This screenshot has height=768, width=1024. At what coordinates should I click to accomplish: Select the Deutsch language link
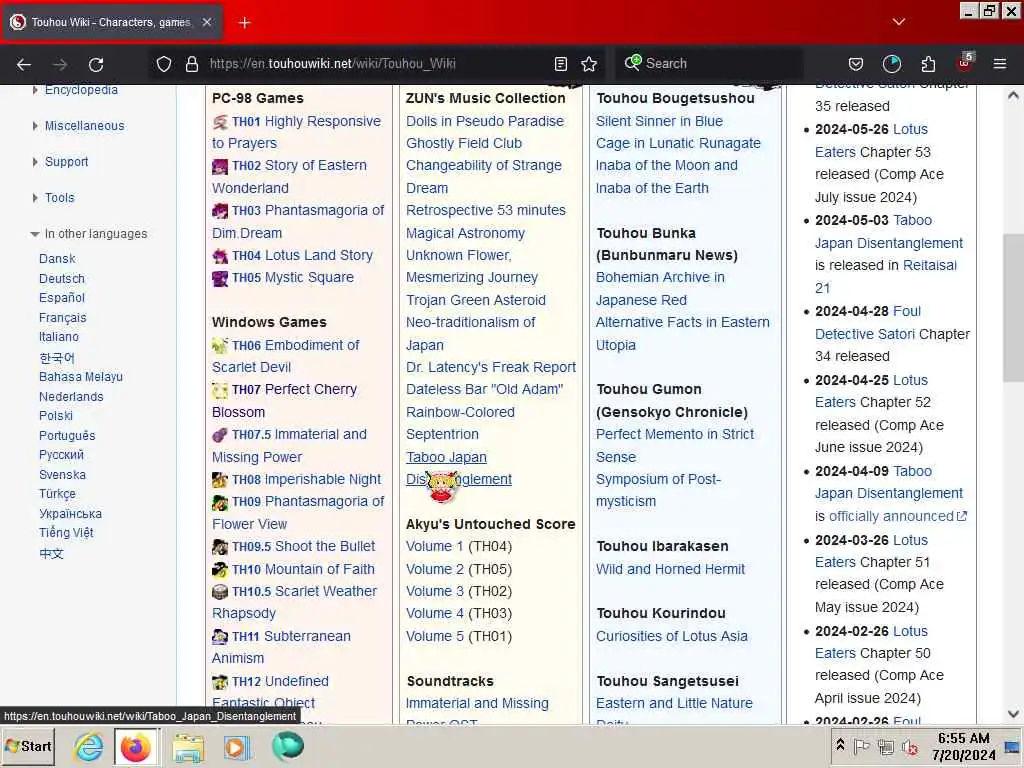pyautogui.click(x=62, y=279)
